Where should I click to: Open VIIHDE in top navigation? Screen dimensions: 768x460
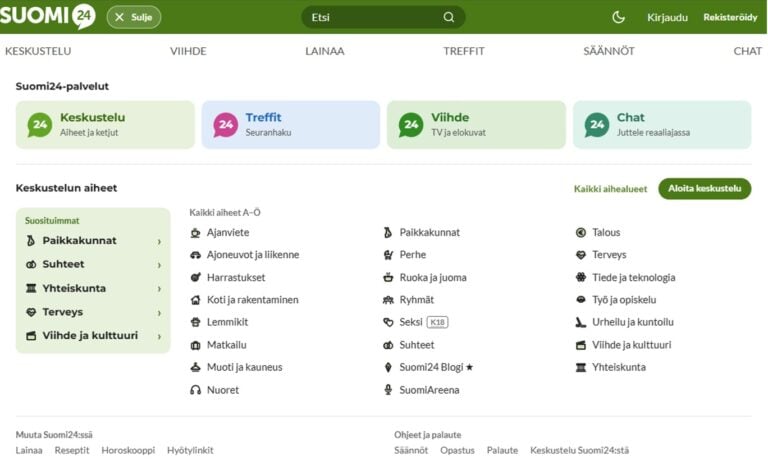188,51
